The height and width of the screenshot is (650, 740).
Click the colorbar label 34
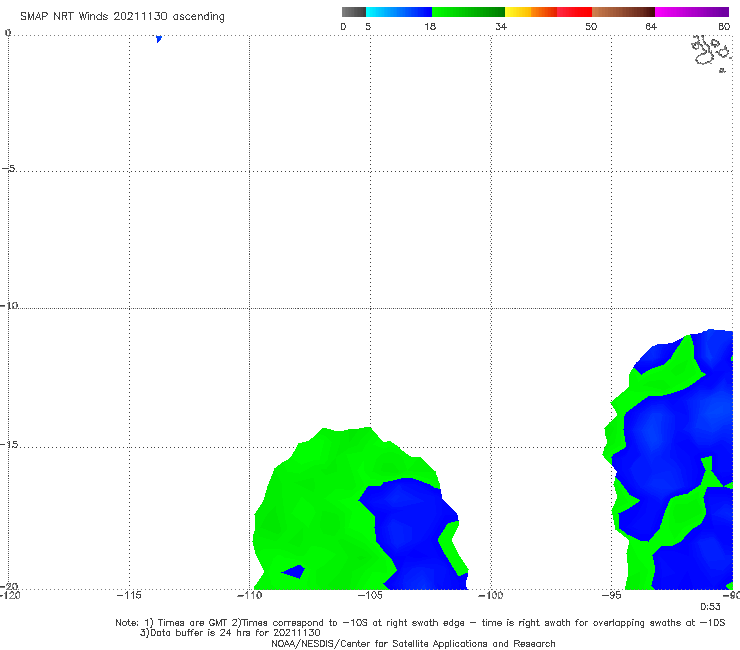coord(501,26)
